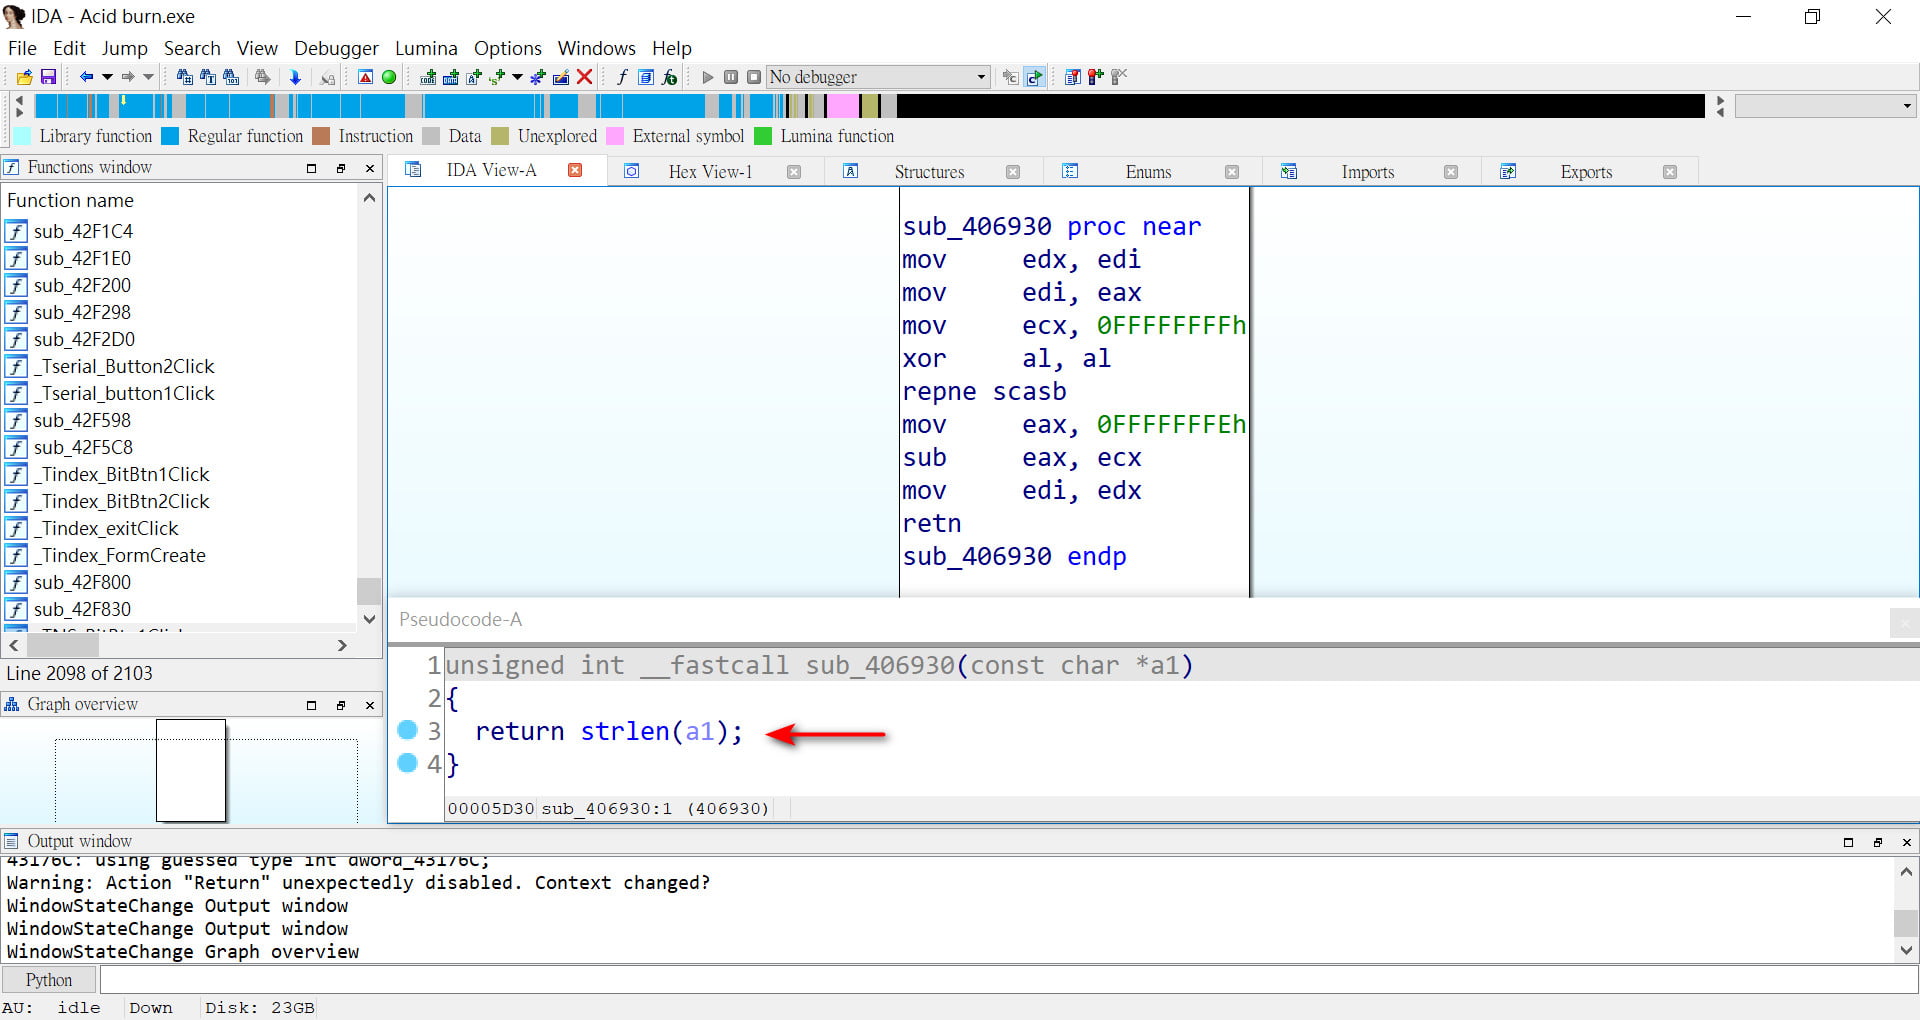Click the pink External symbol band segment

pyautogui.click(x=842, y=106)
